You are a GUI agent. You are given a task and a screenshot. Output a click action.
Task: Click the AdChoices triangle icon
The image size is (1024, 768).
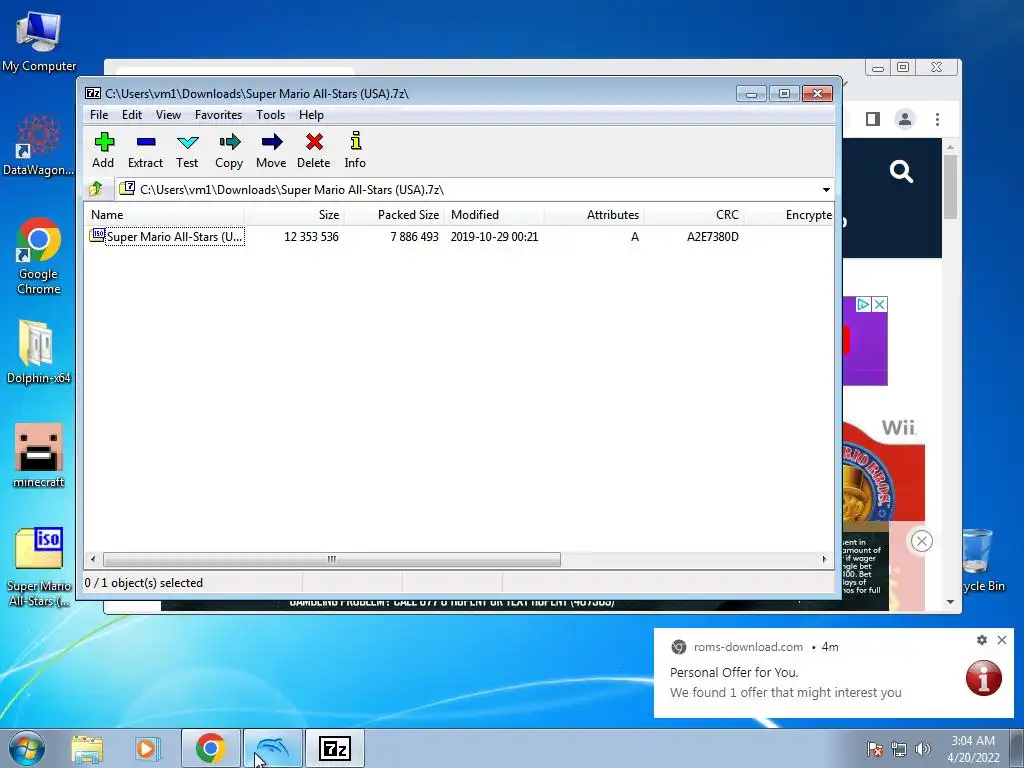coord(863,304)
